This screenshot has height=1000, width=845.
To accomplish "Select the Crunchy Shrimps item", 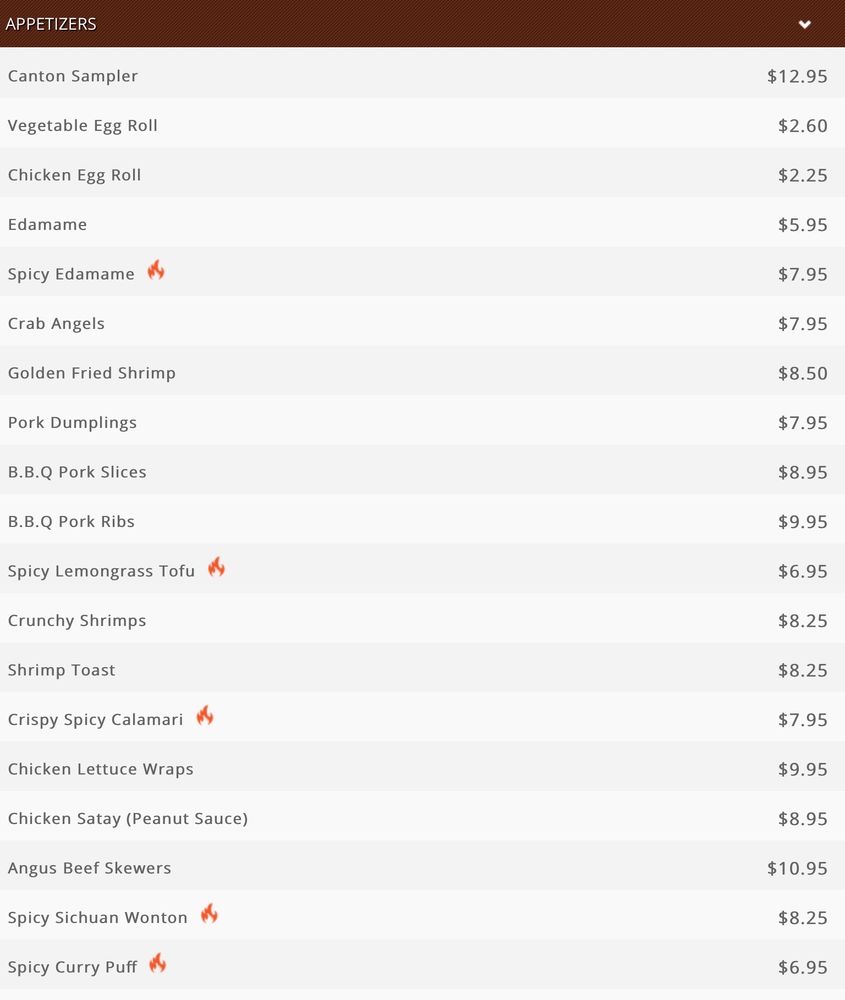I will coord(422,620).
